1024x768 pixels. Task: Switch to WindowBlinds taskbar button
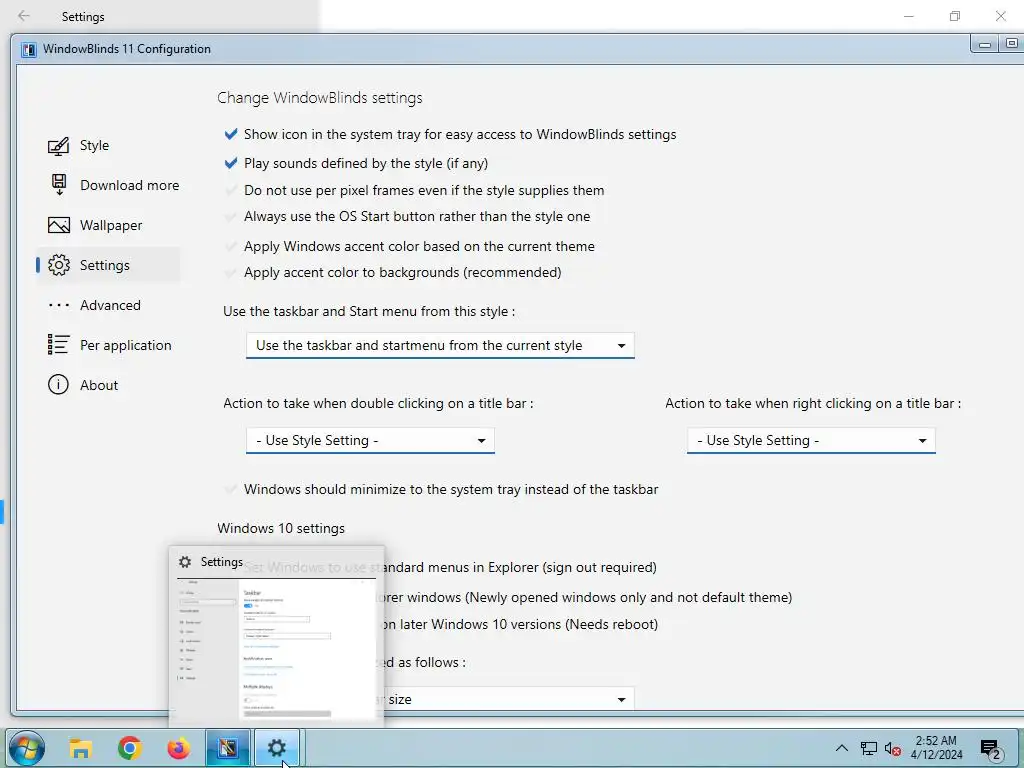[x=228, y=748]
